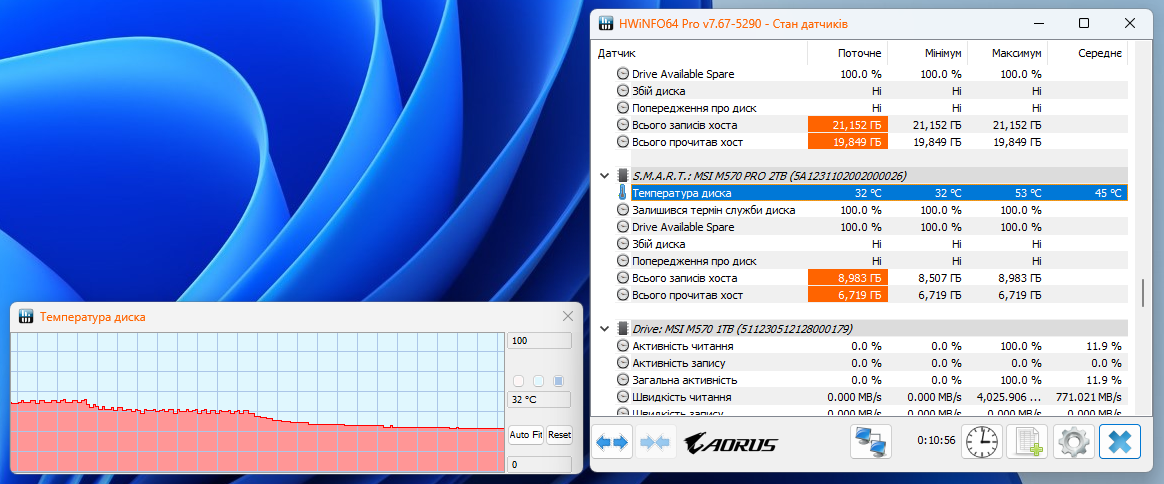This screenshot has width=1164, height=484.
Task: Minimize the HWiNFO64 sensors window
Action: [x=1037, y=24]
